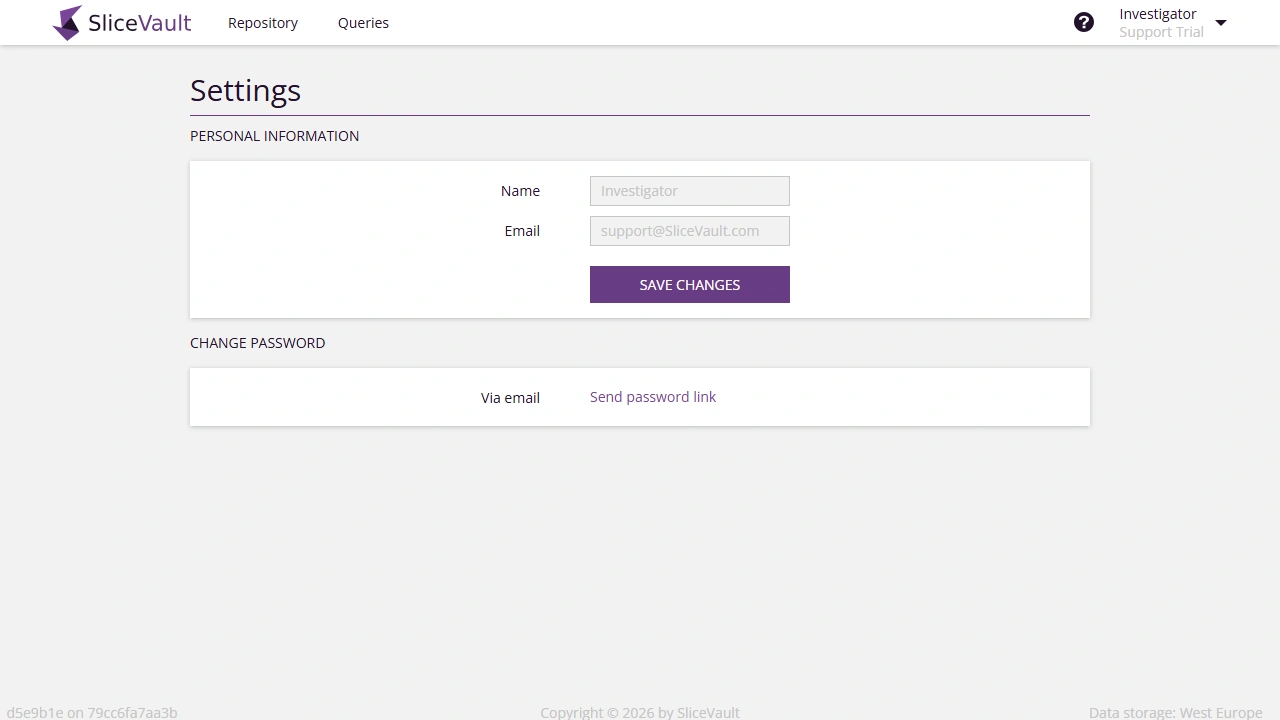Click the Support Trial label

coord(1161,31)
